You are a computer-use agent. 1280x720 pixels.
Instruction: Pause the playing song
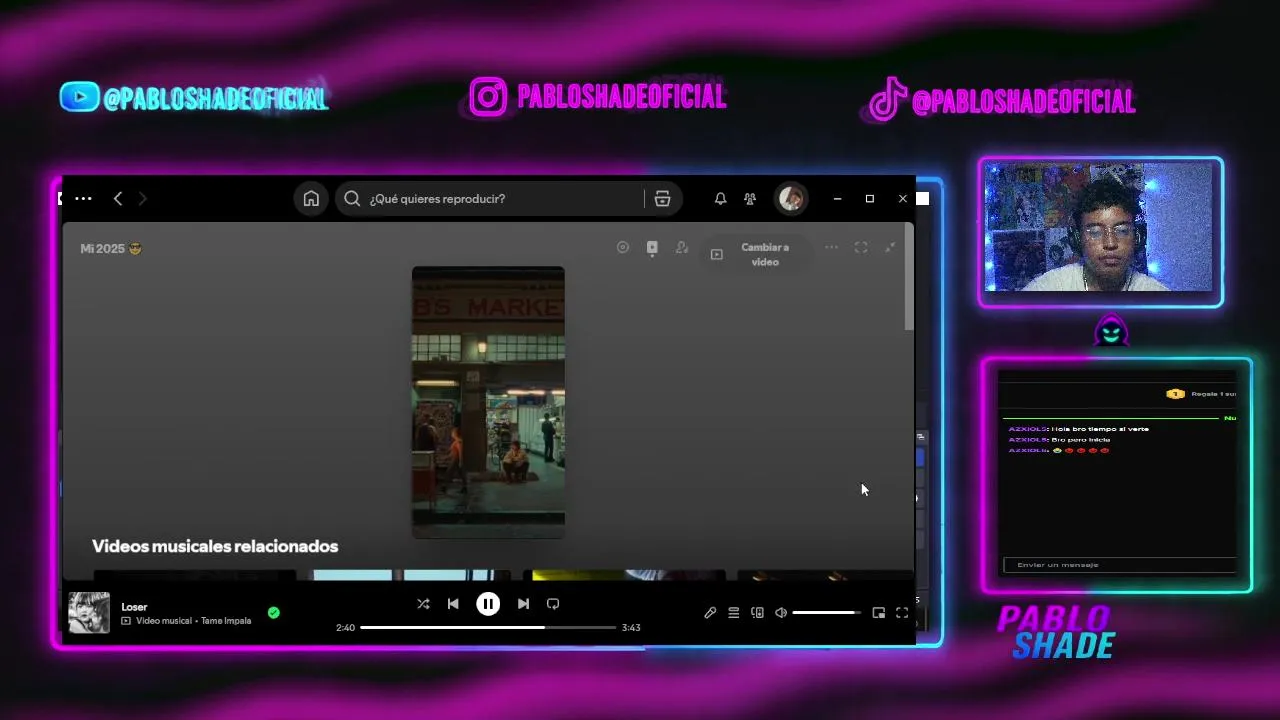[x=488, y=604]
